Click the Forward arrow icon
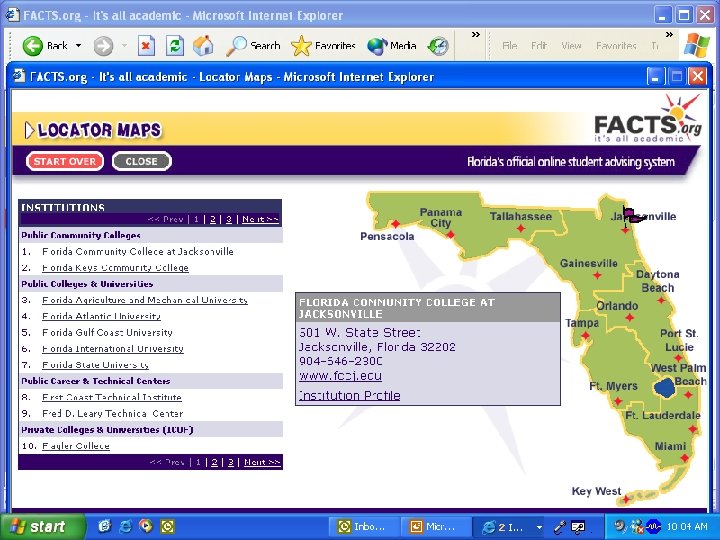The height and width of the screenshot is (540, 720). click(x=103, y=46)
